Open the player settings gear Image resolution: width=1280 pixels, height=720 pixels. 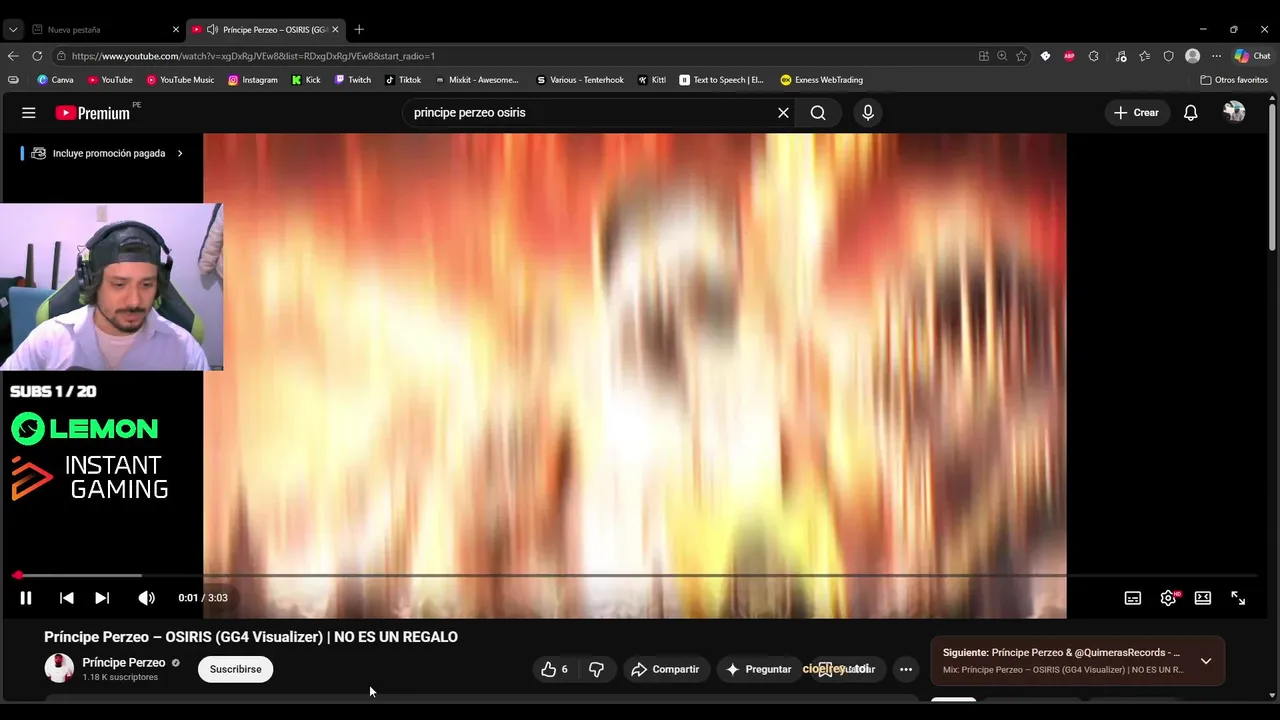pyautogui.click(x=1168, y=598)
